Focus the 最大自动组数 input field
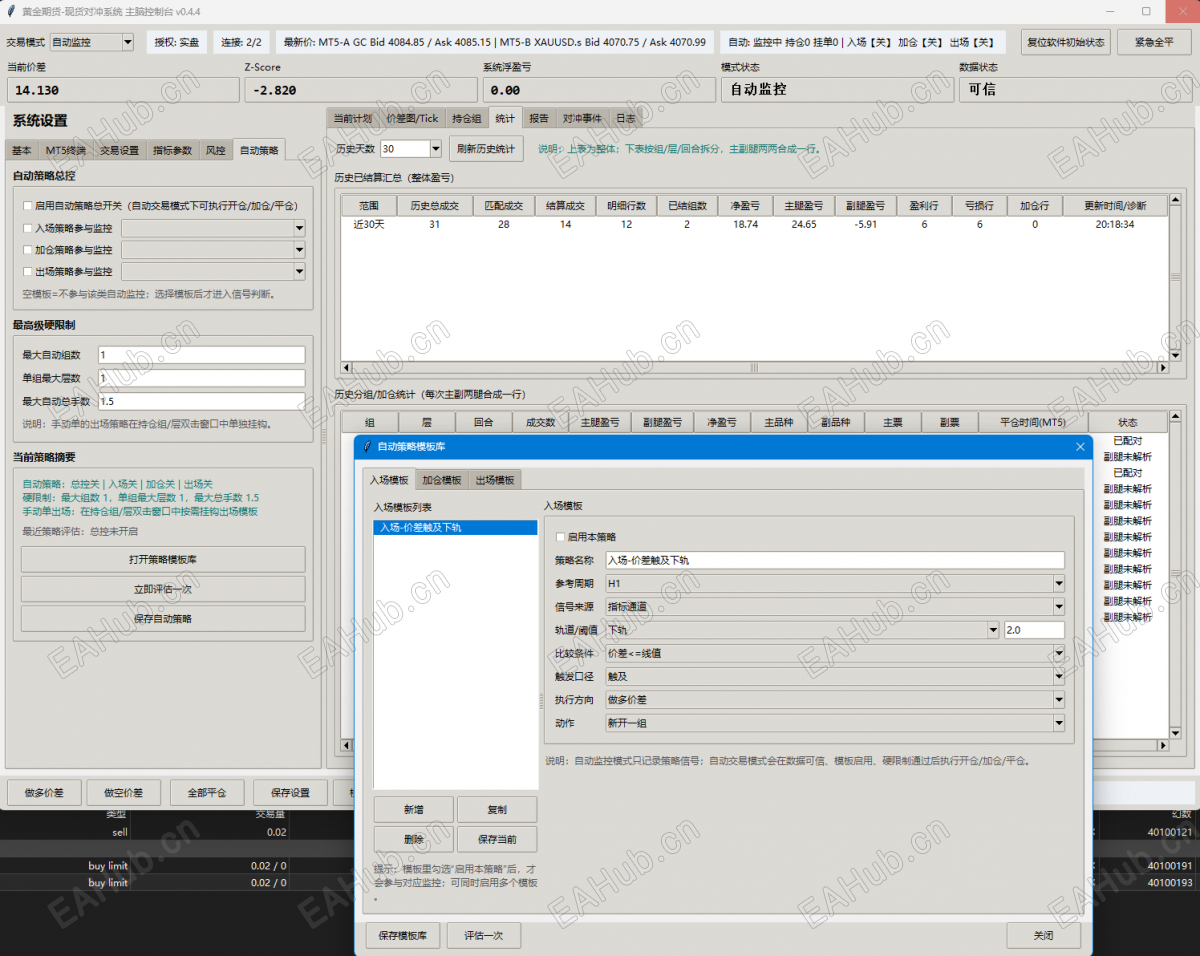 201,355
